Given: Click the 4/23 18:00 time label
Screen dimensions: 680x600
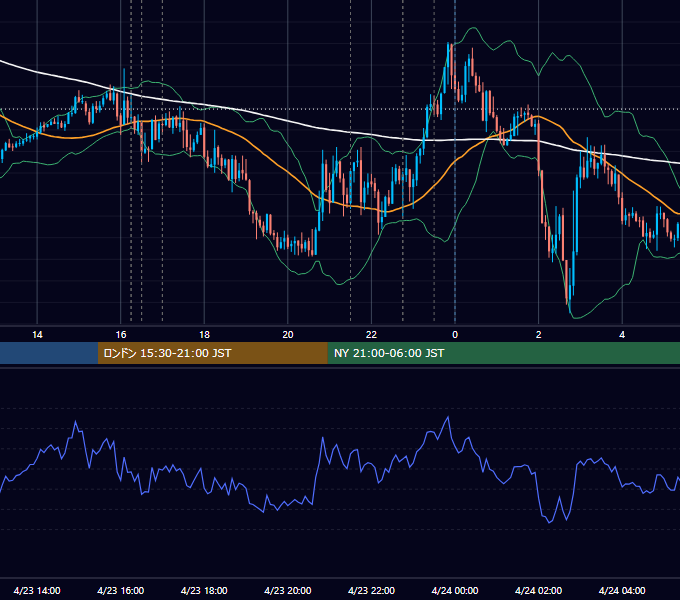Looking at the screenshot, I should point(204,590).
